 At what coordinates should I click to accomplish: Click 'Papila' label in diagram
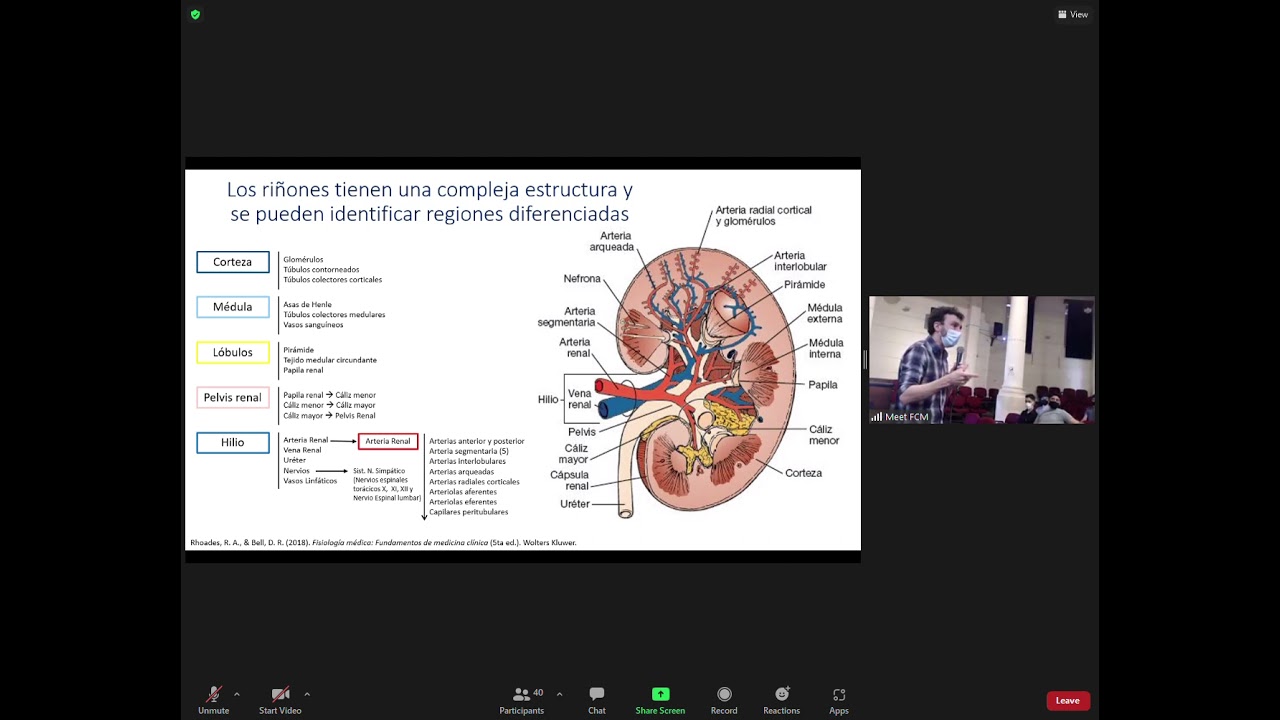(x=823, y=385)
